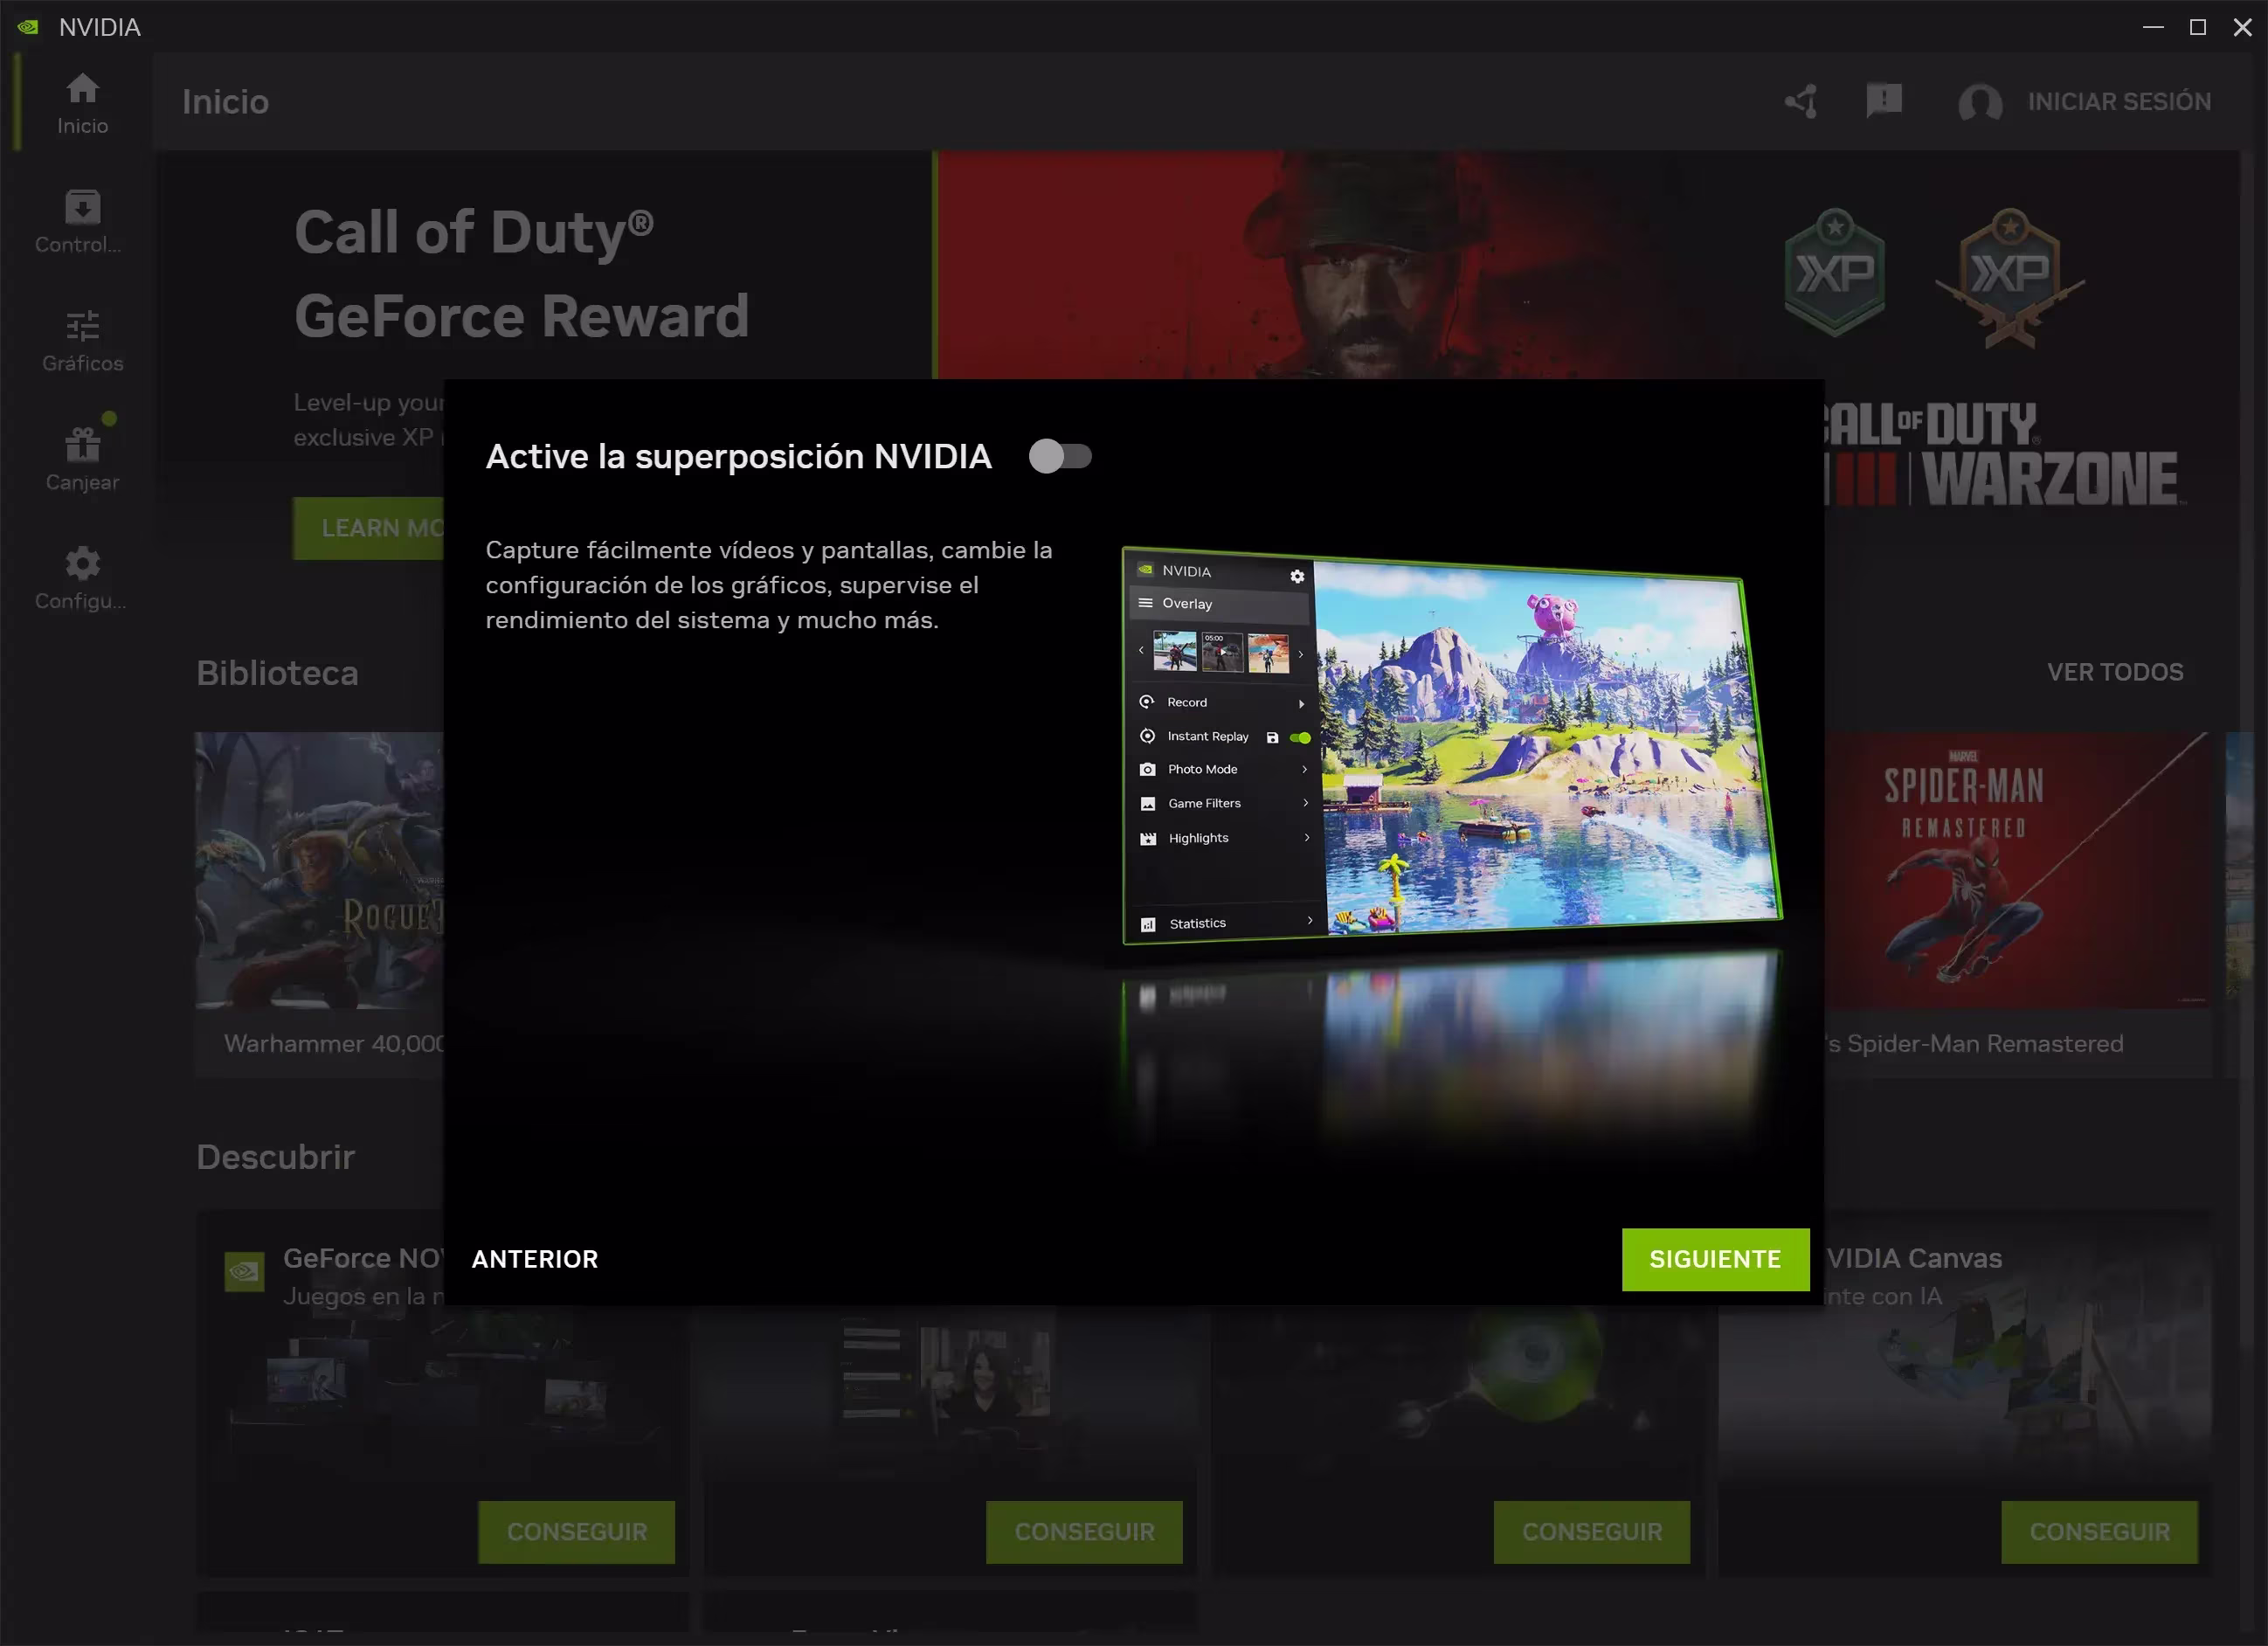Viewport: 2268px width, 1646px height.
Task: Click VER TODOS in the Biblioteca section
Action: 2115,672
